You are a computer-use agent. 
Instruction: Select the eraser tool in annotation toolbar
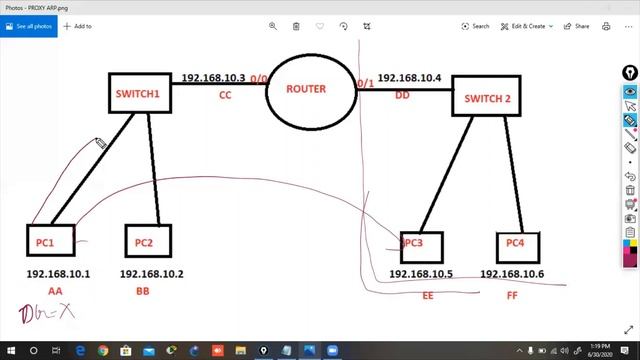(x=630, y=148)
